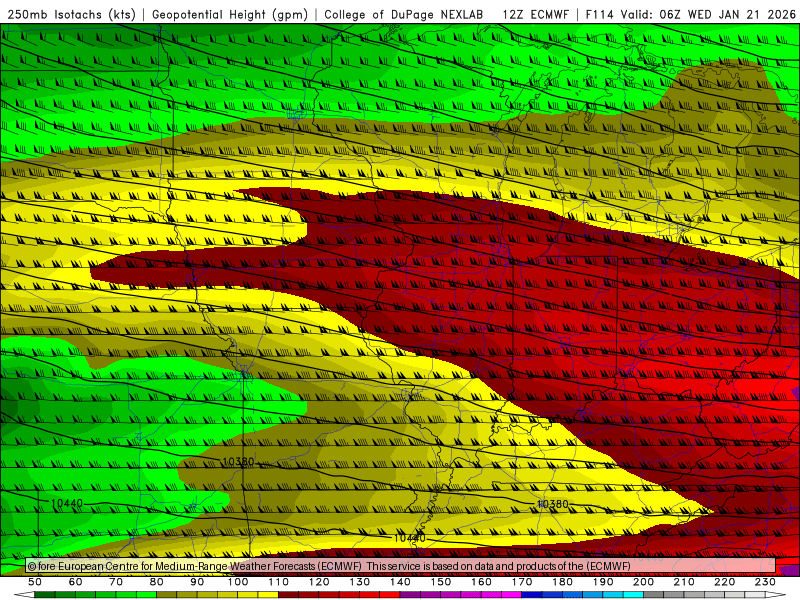Click the "12Z ECMWF" model run label

535,15
